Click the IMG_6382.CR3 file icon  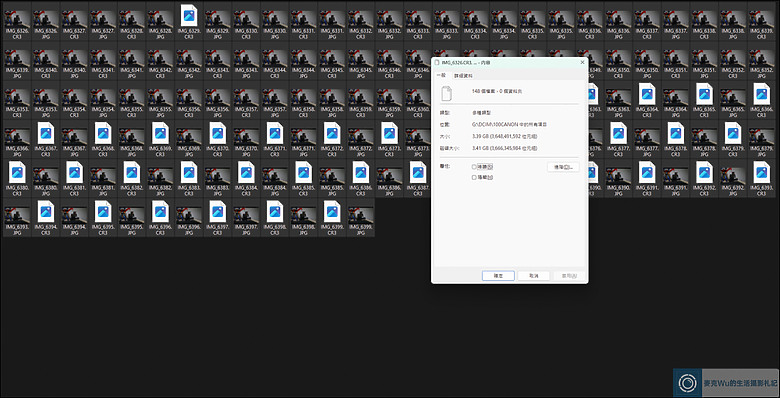(132, 172)
